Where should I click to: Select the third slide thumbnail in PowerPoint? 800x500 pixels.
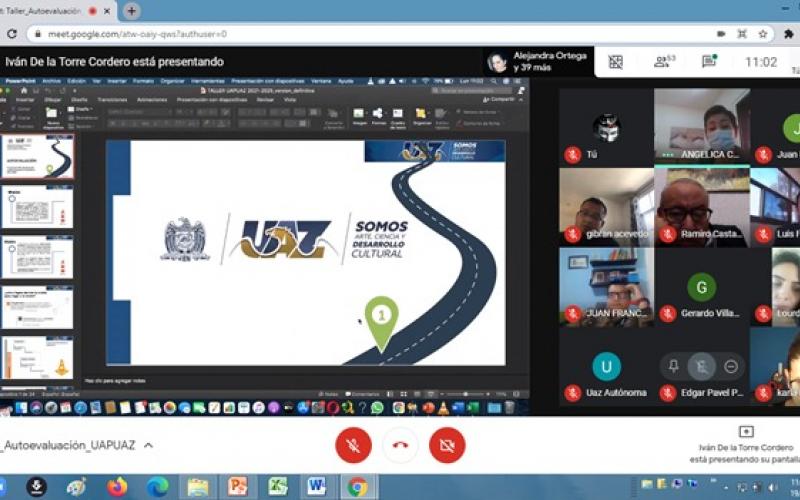pos(38,257)
